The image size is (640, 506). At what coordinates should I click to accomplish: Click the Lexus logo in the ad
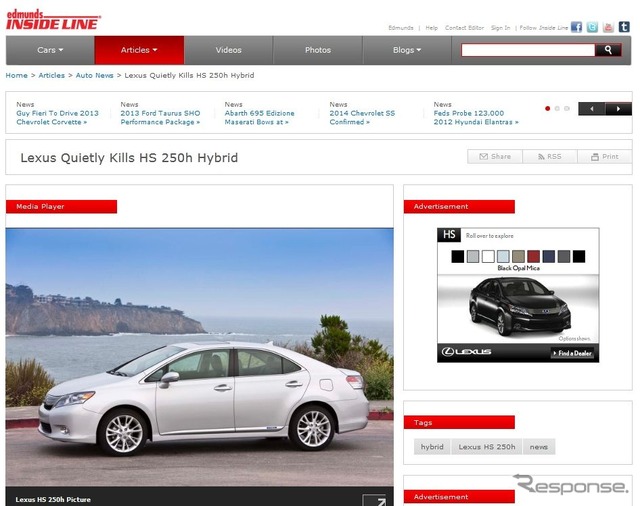coord(466,351)
